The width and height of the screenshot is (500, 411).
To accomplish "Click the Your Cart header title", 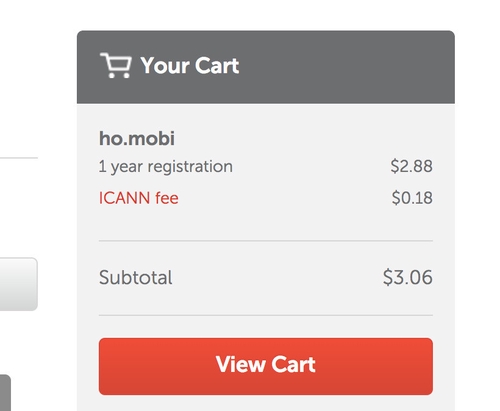I will (190, 65).
